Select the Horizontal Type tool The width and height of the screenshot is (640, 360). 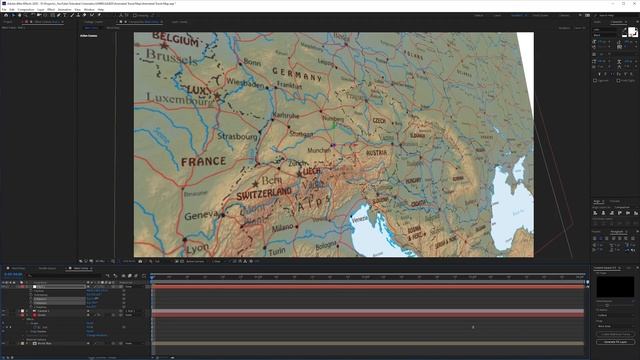click(x=64, y=15)
